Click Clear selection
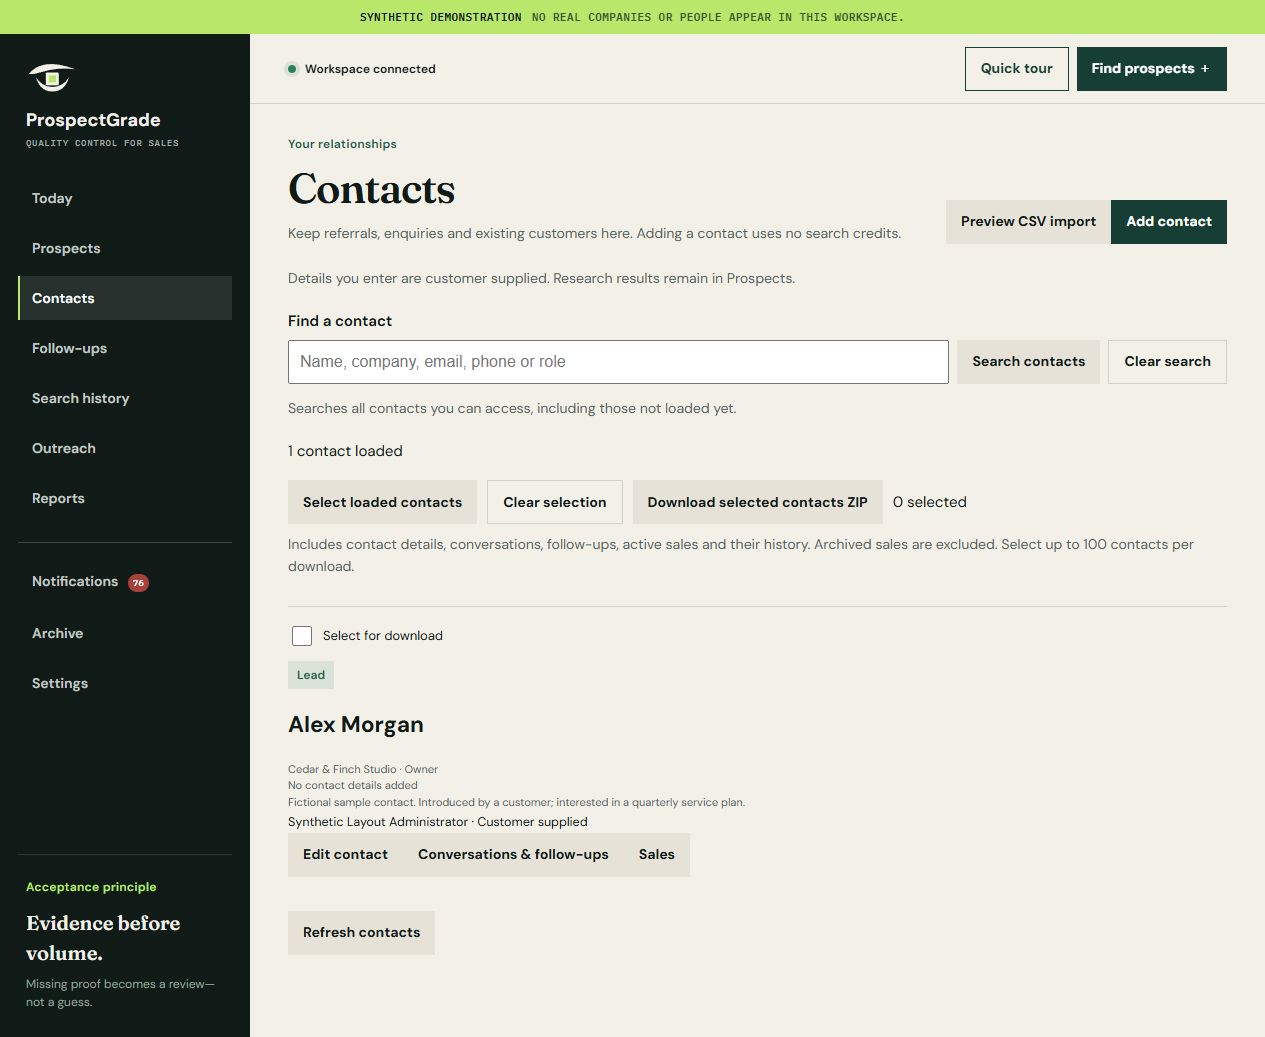This screenshot has width=1265, height=1037. pos(554,502)
